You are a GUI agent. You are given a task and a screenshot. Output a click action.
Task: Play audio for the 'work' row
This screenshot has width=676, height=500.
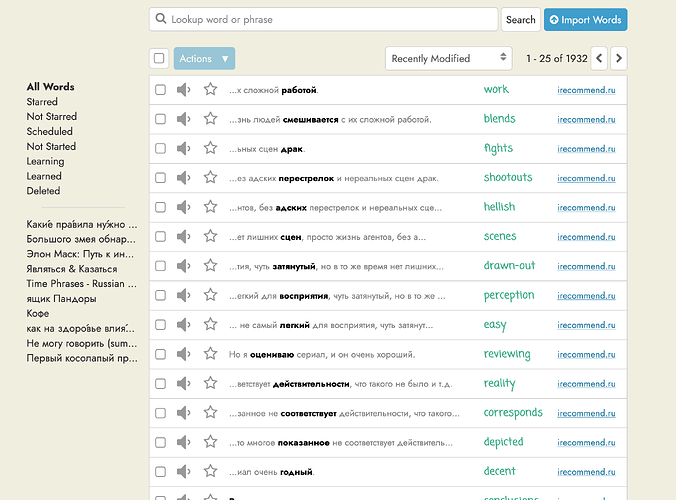183,90
